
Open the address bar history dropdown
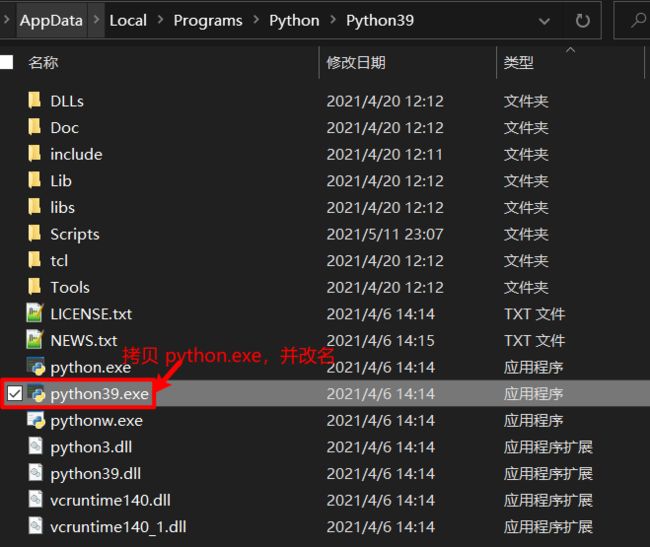544,21
